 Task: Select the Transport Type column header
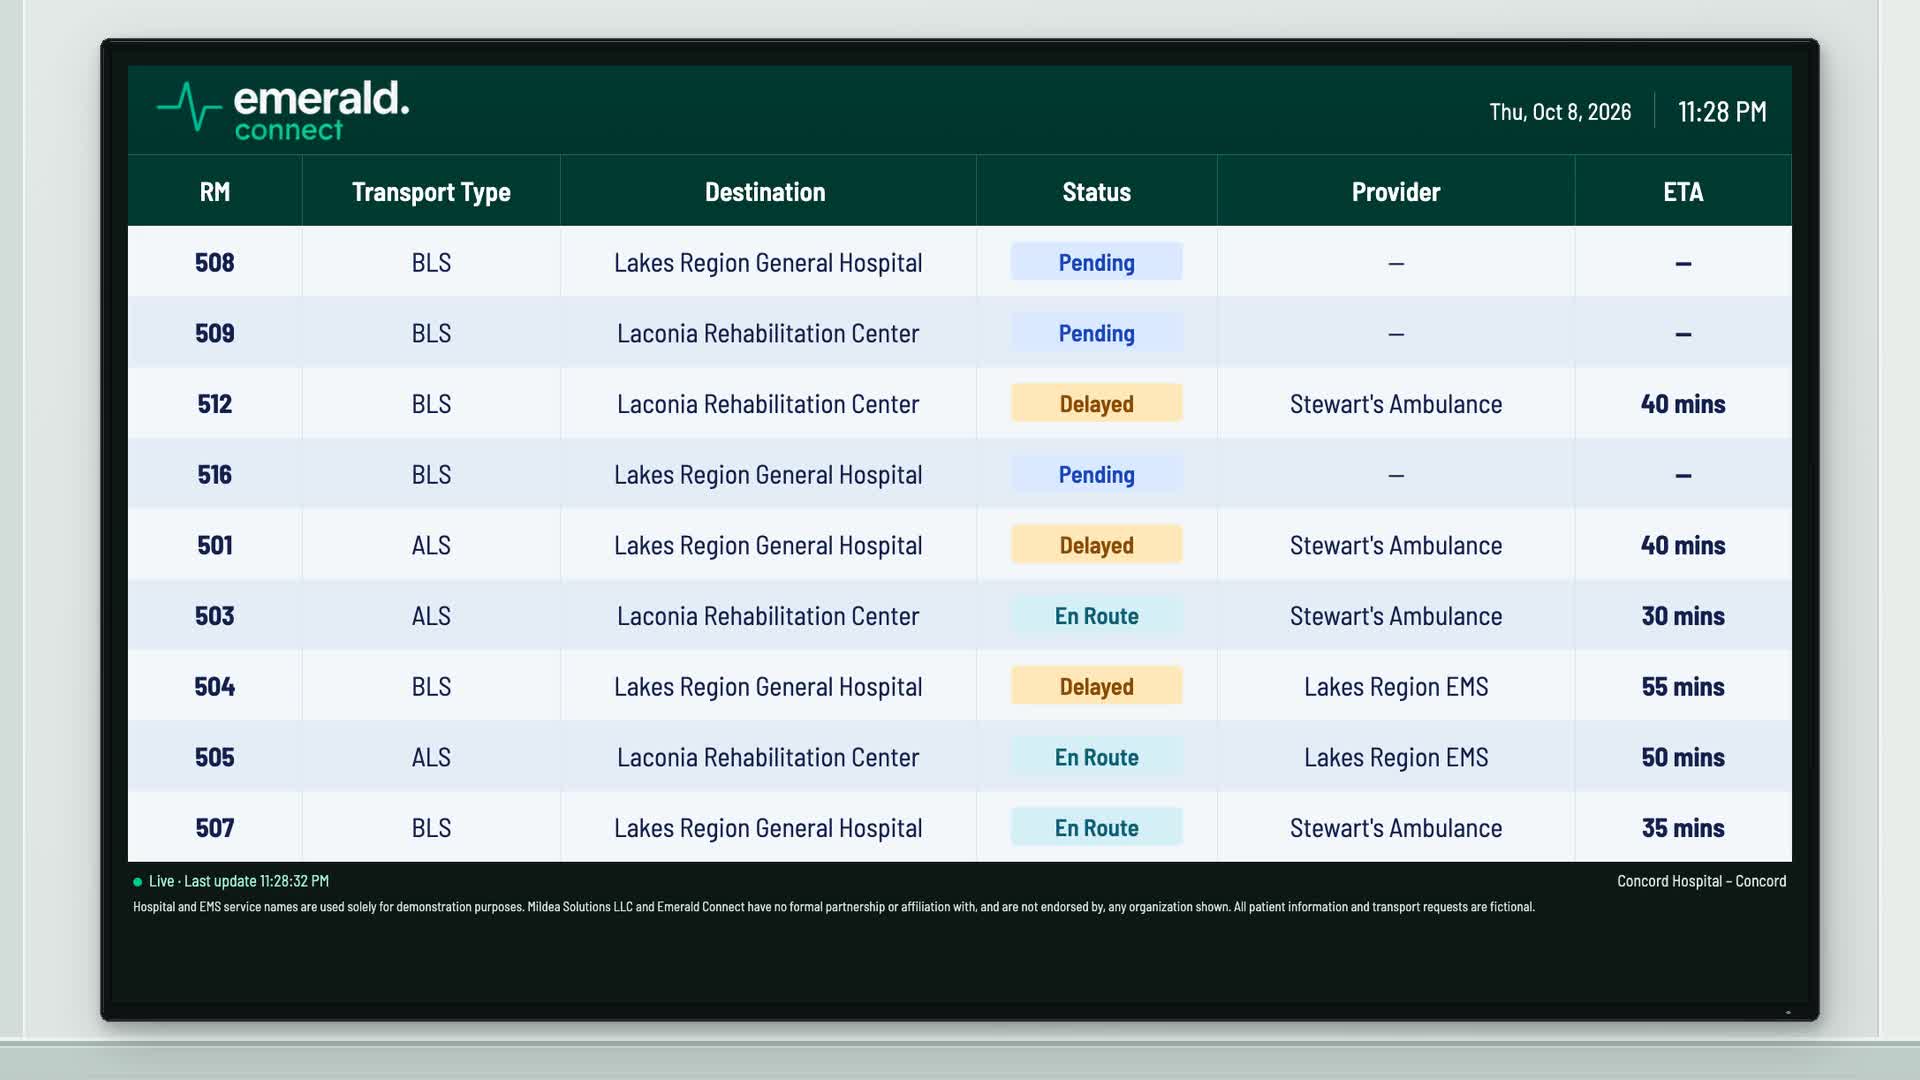coord(431,192)
